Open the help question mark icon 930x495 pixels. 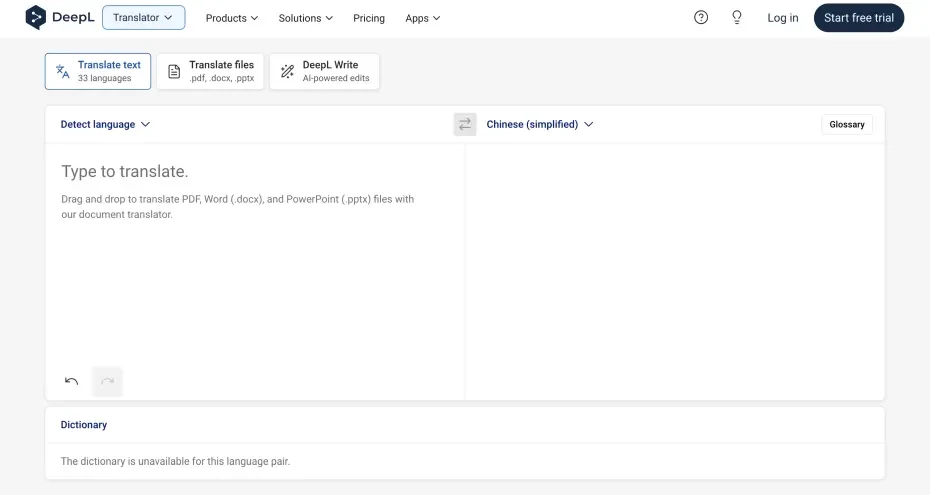pos(701,17)
